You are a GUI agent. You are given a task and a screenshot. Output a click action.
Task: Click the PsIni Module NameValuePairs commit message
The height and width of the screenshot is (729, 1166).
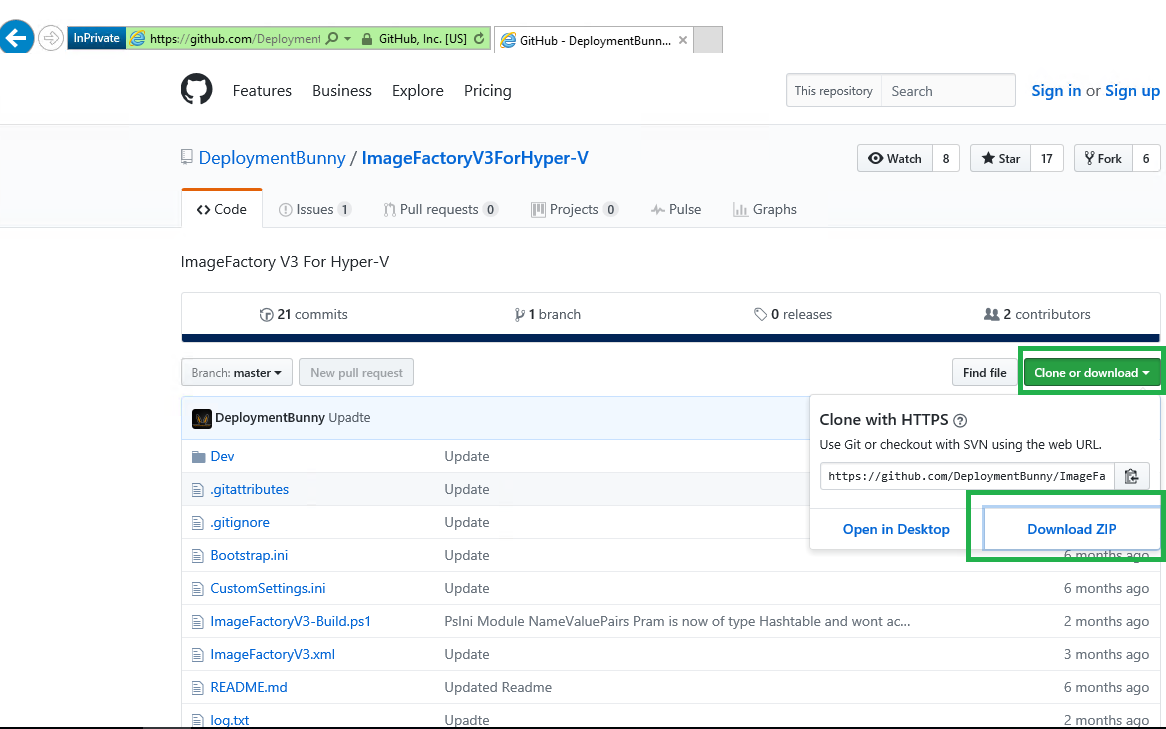coord(677,621)
